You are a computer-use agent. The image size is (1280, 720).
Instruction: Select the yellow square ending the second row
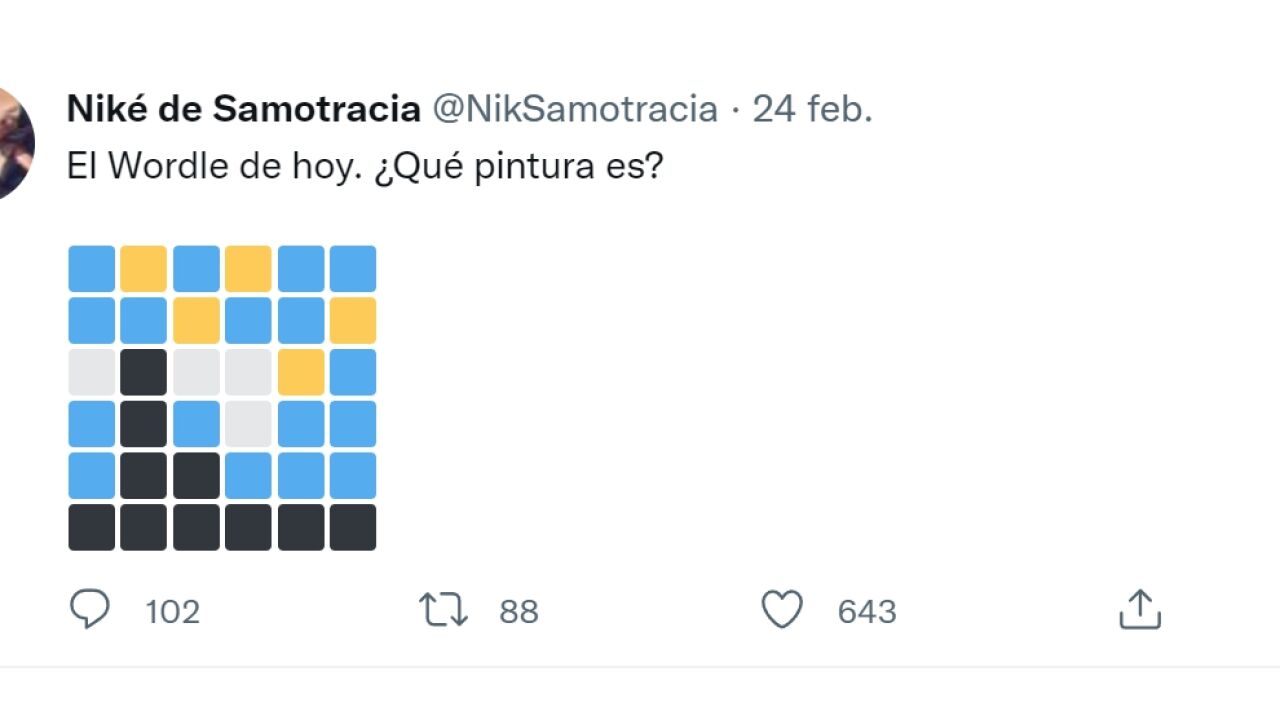pos(353,320)
